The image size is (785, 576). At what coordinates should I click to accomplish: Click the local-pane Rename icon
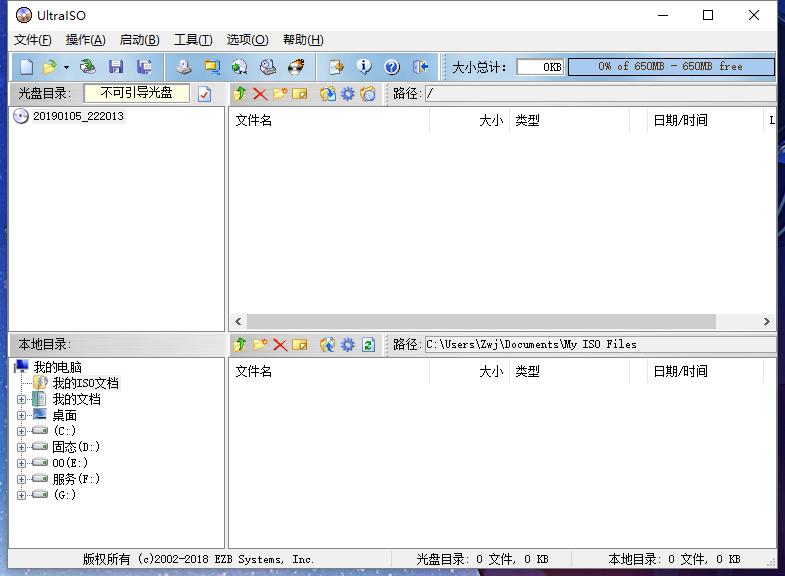[299, 344]
